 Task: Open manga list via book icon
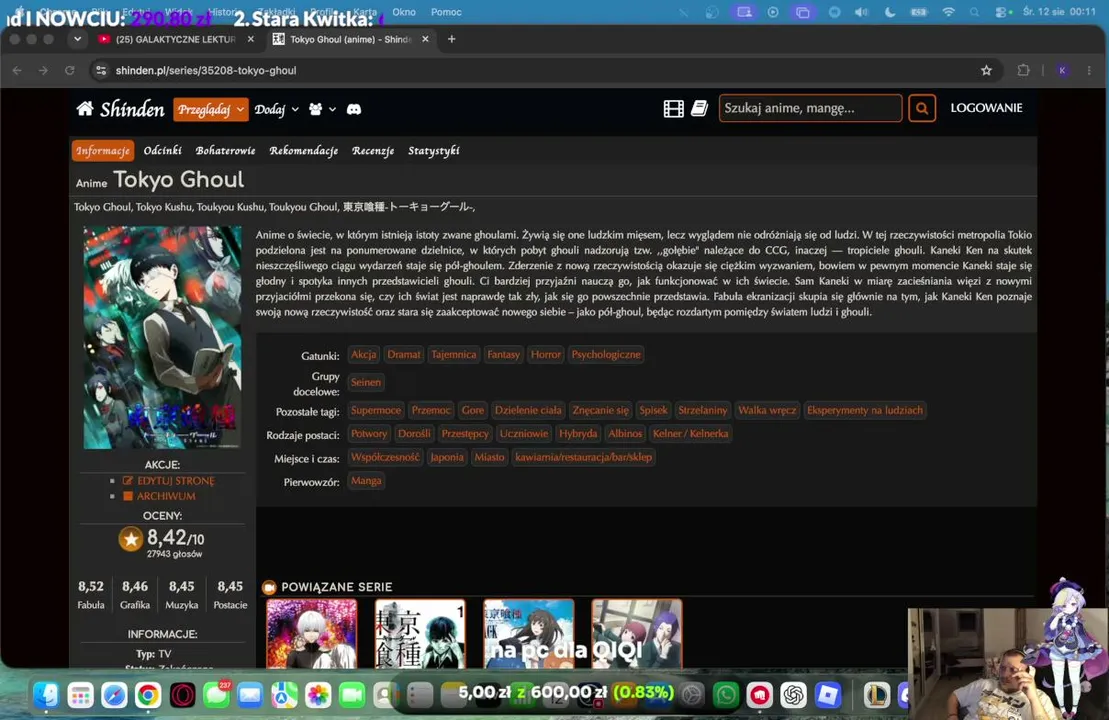click(699, 108)
